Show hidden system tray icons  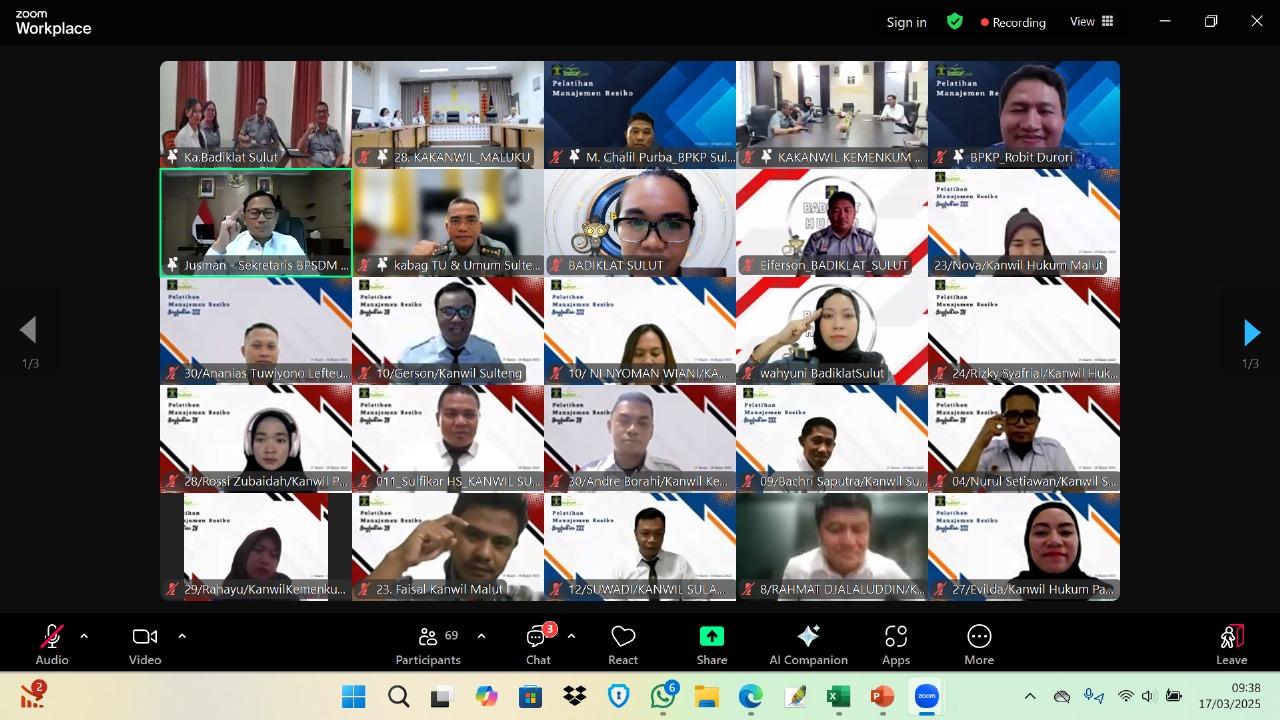point(1030,697)
